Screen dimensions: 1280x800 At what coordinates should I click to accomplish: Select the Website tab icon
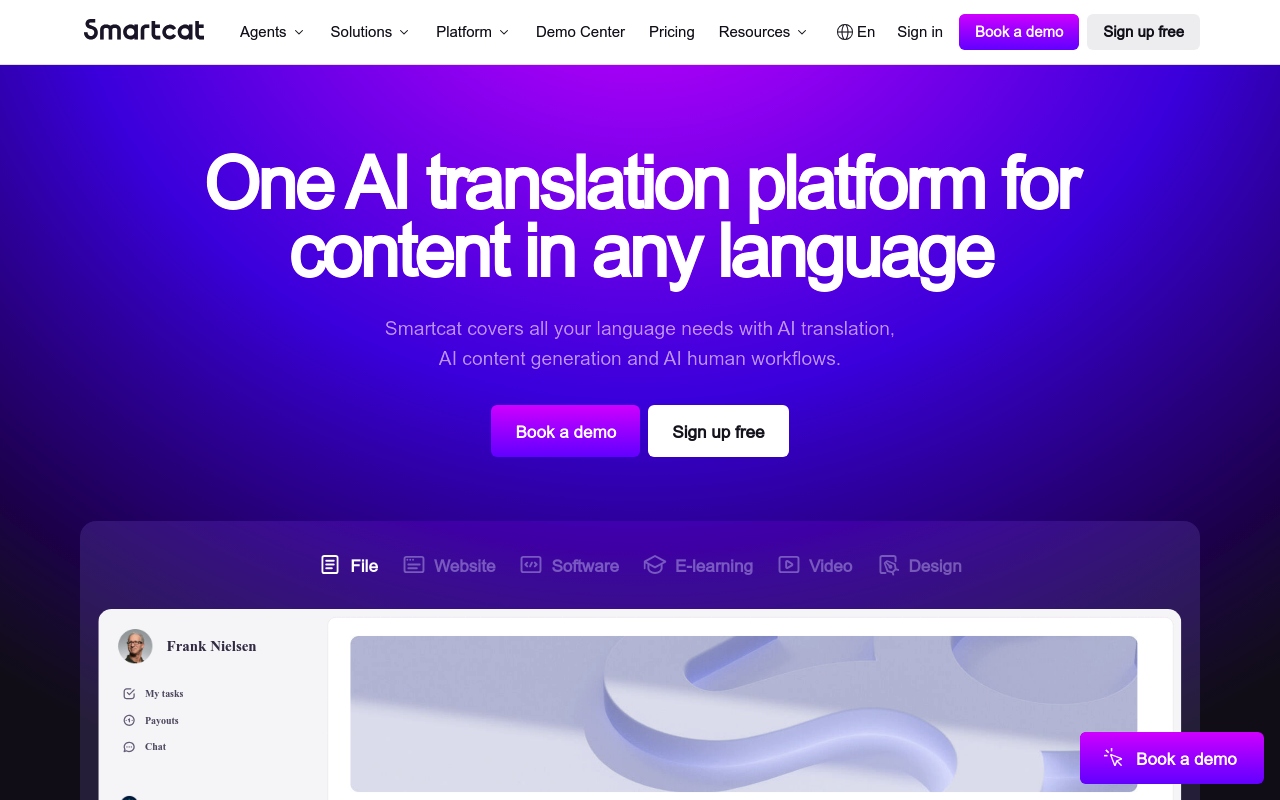click(414, 565)
